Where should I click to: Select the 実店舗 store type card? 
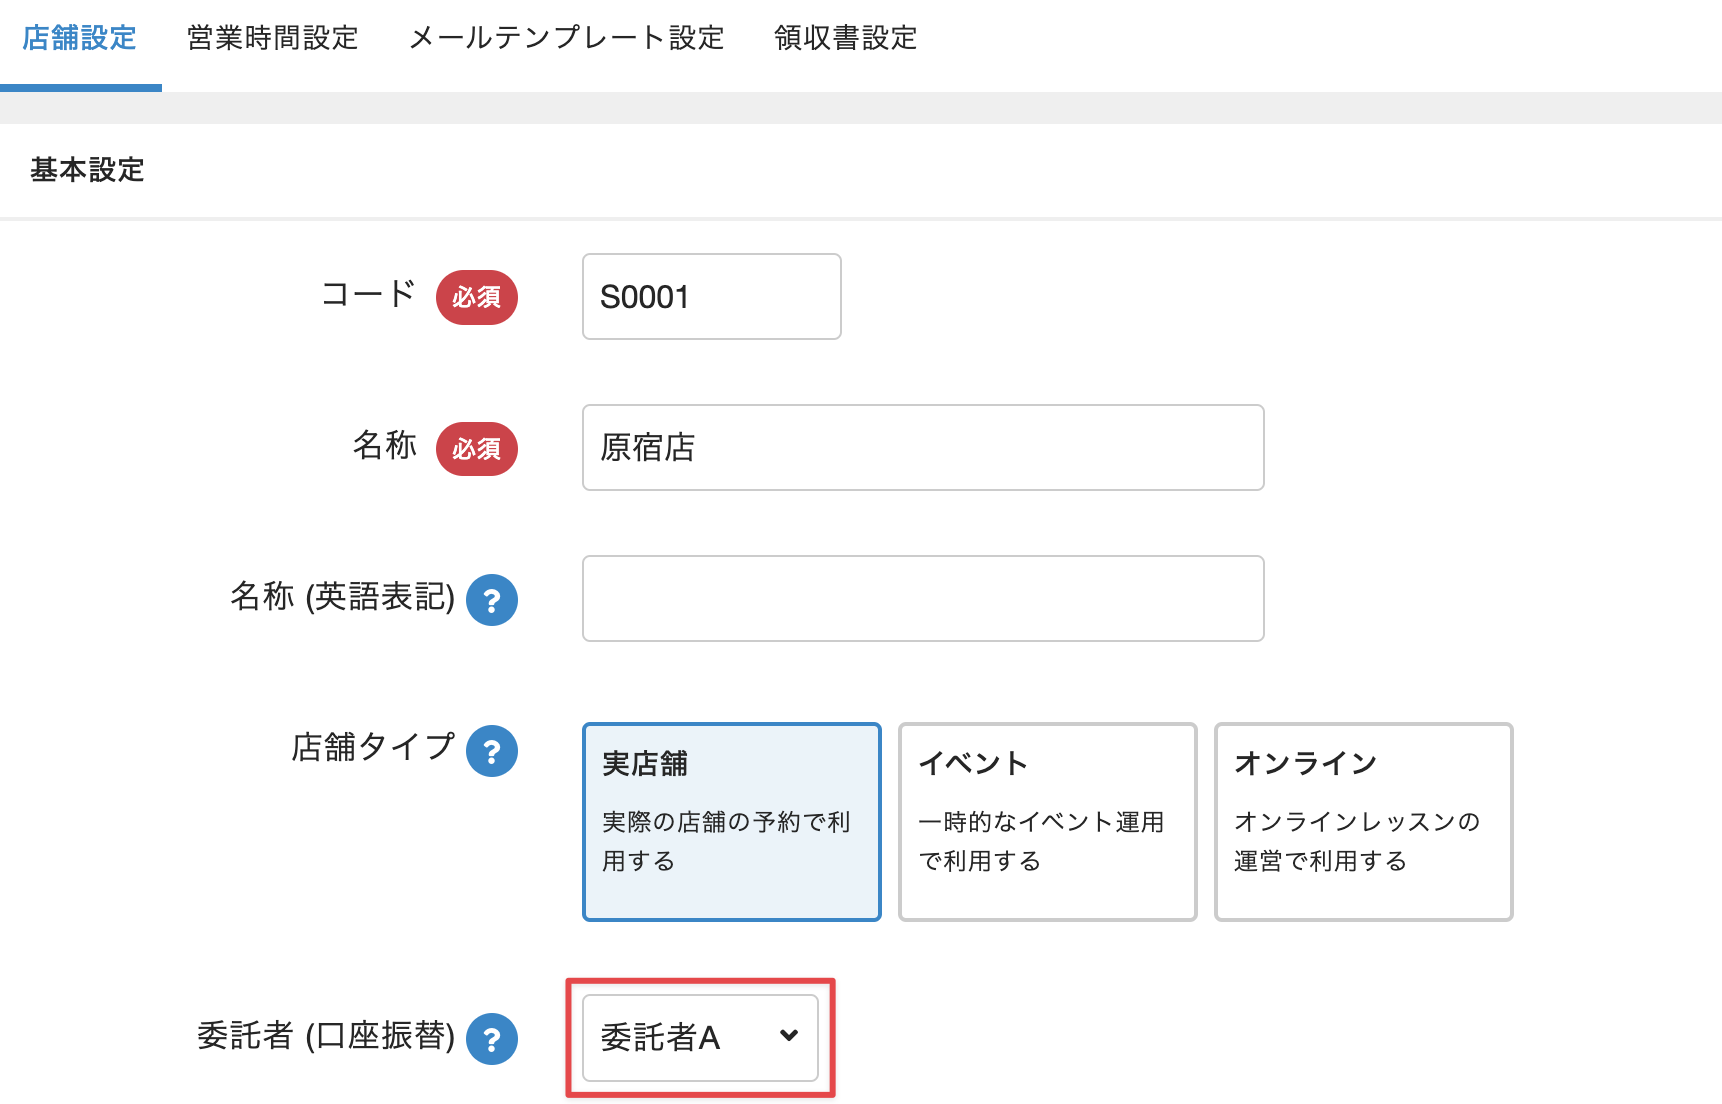[731, 821]
